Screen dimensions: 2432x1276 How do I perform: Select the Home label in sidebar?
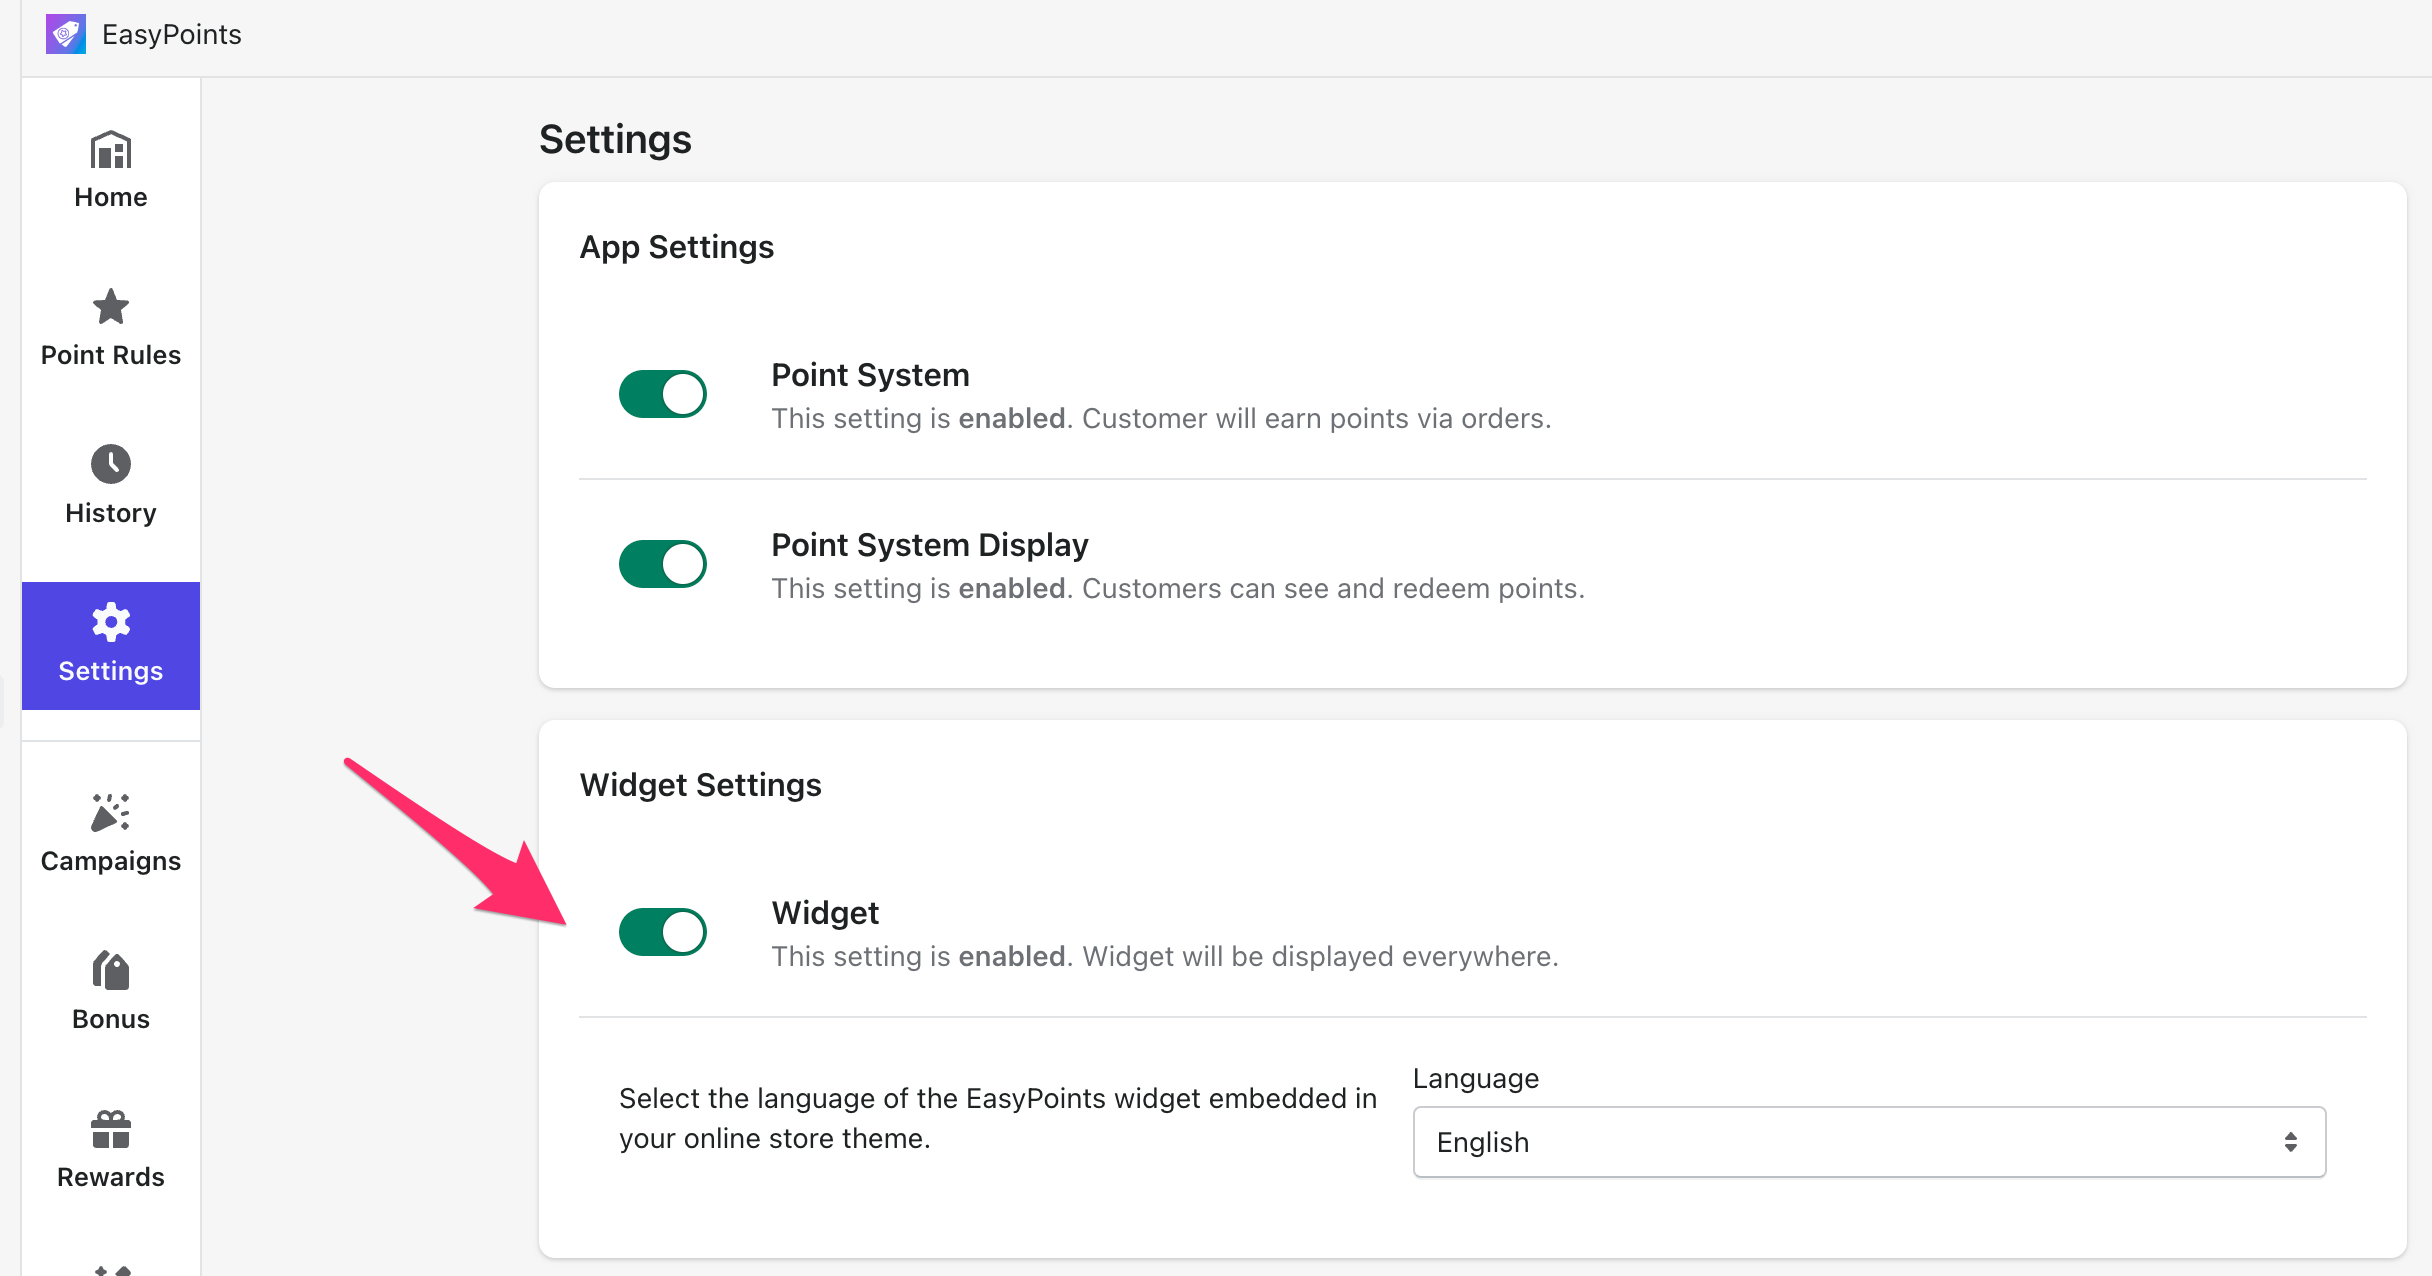pos(110,197)
